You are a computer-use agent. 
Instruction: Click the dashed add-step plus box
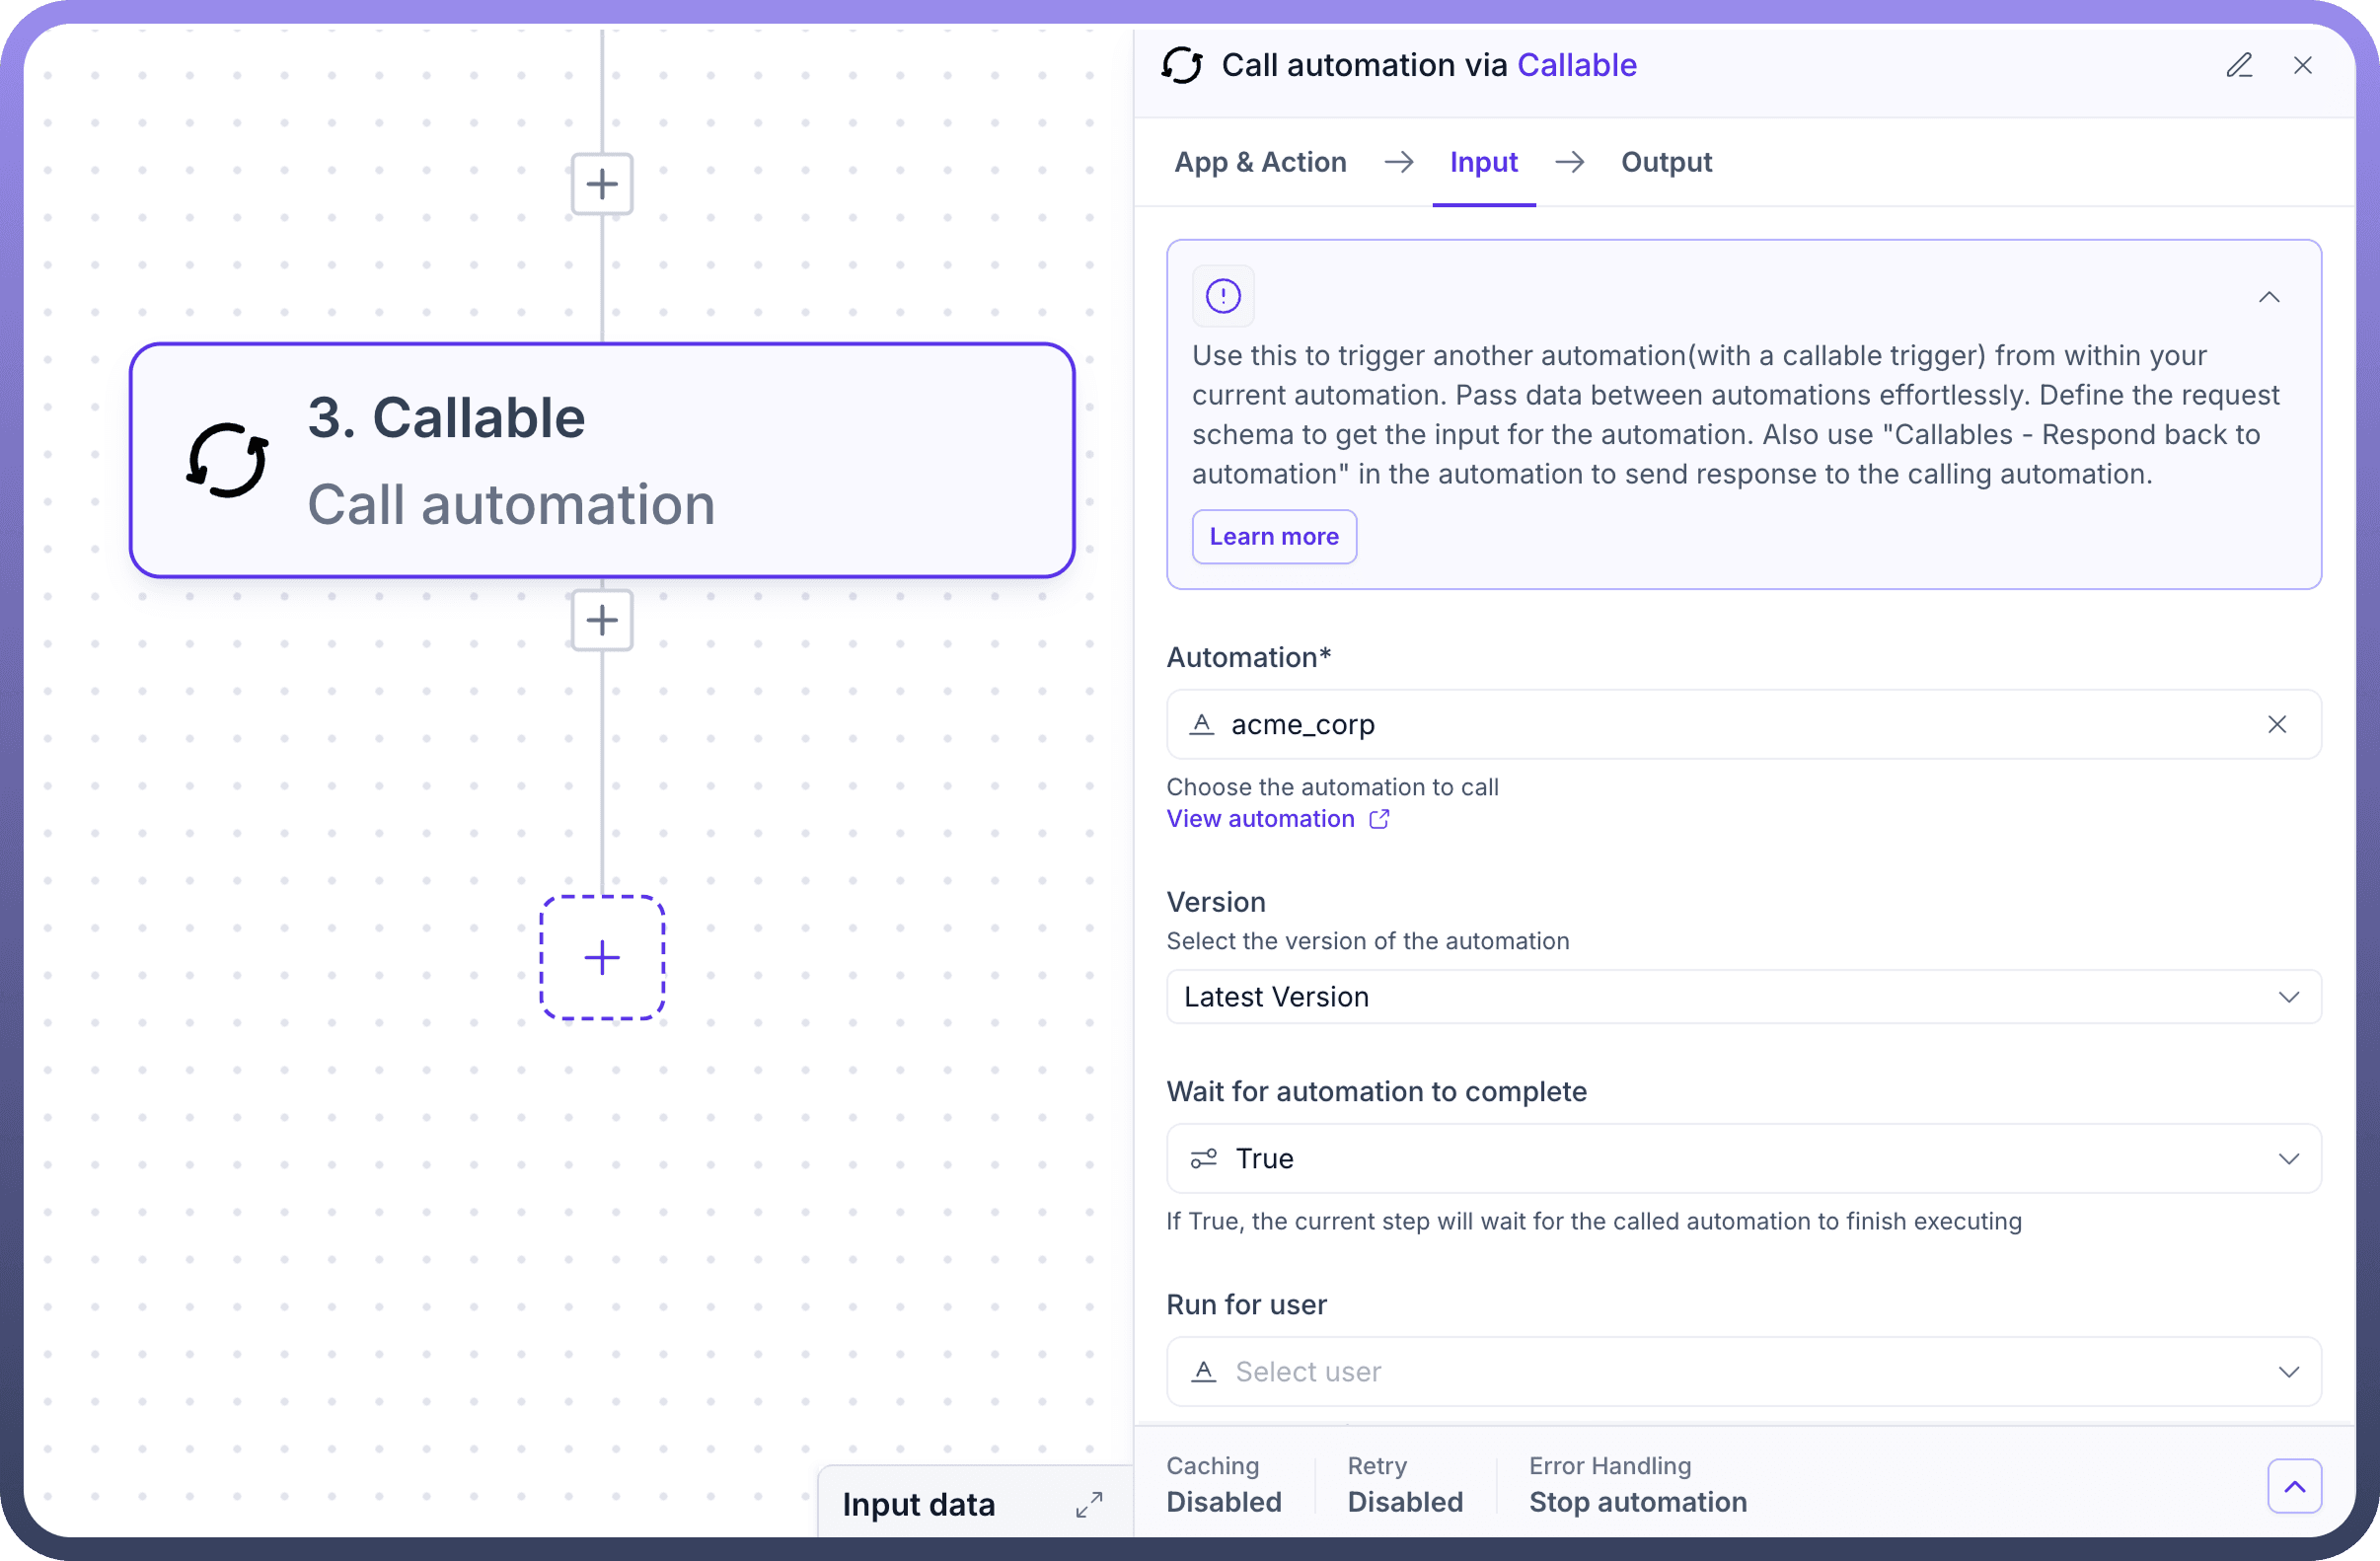pyautogui.click(x=602, y=958)
